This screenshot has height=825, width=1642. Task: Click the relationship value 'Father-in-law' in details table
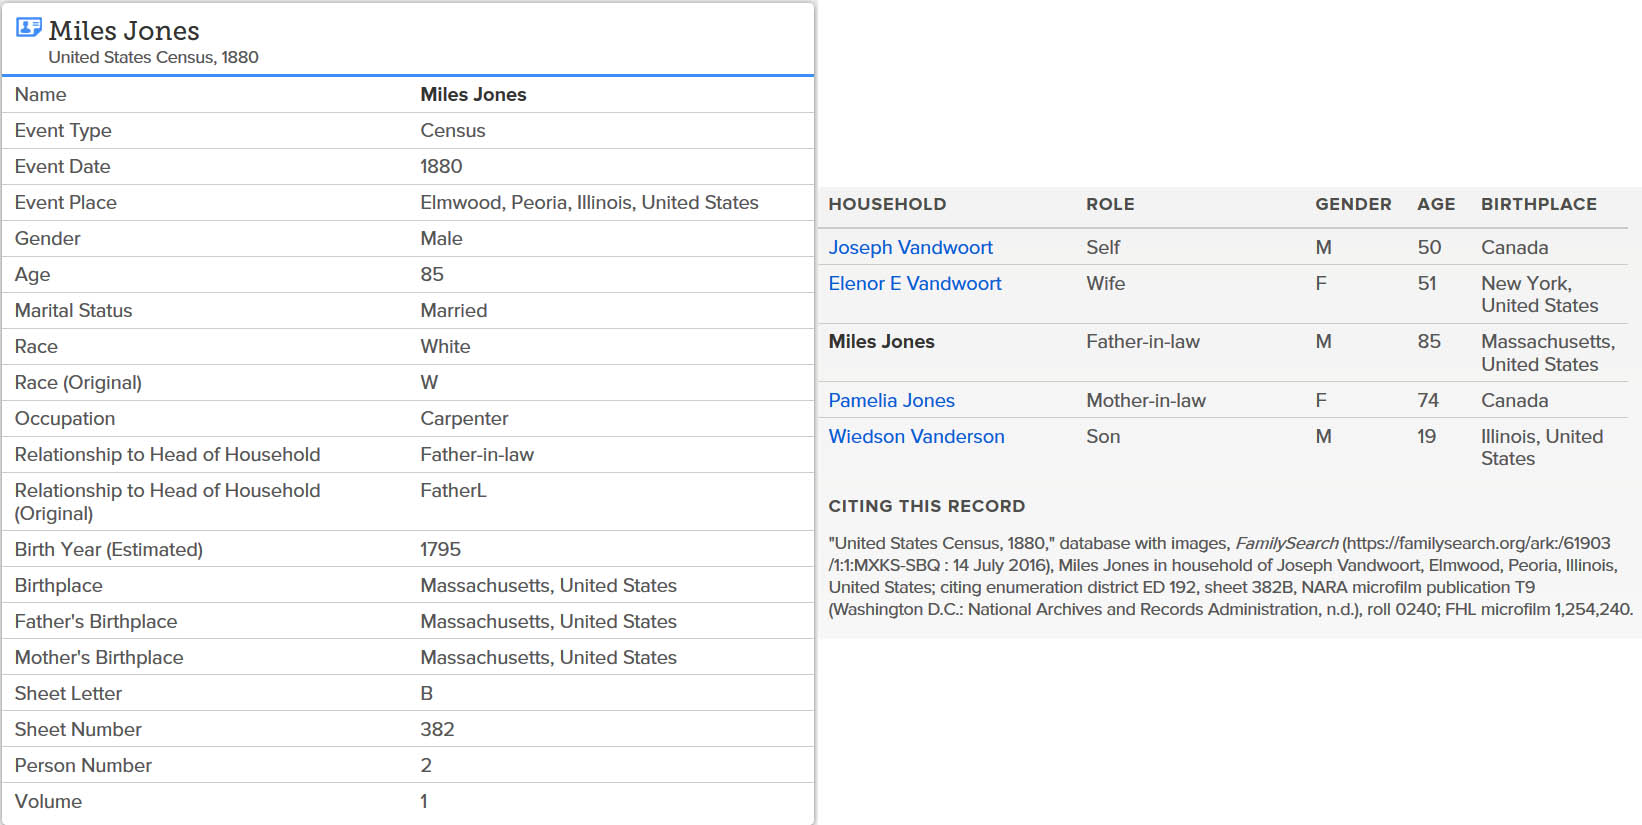click(477, 454)
